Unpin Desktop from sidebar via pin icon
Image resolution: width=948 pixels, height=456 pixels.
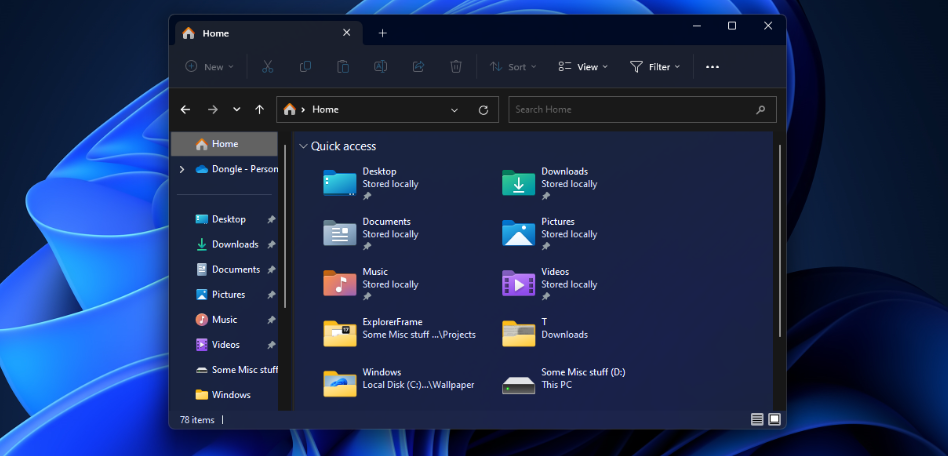271,220
